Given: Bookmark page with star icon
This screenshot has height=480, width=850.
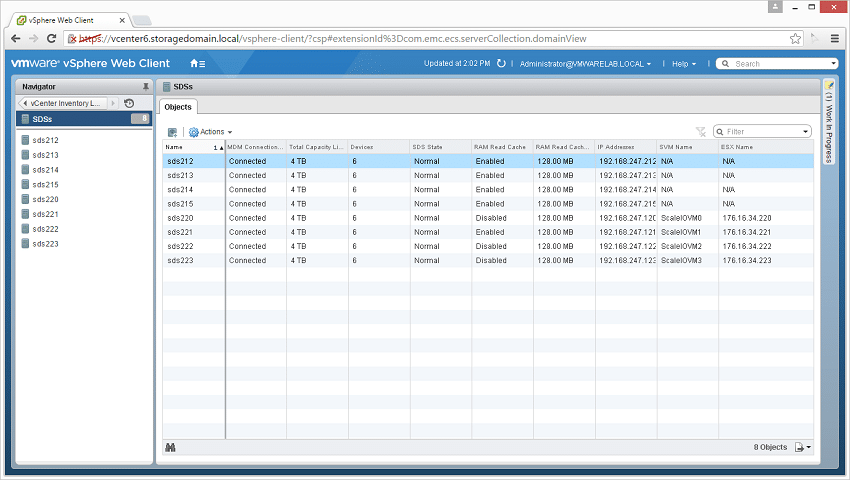Looking at the screenshot, I should point(795,39).
